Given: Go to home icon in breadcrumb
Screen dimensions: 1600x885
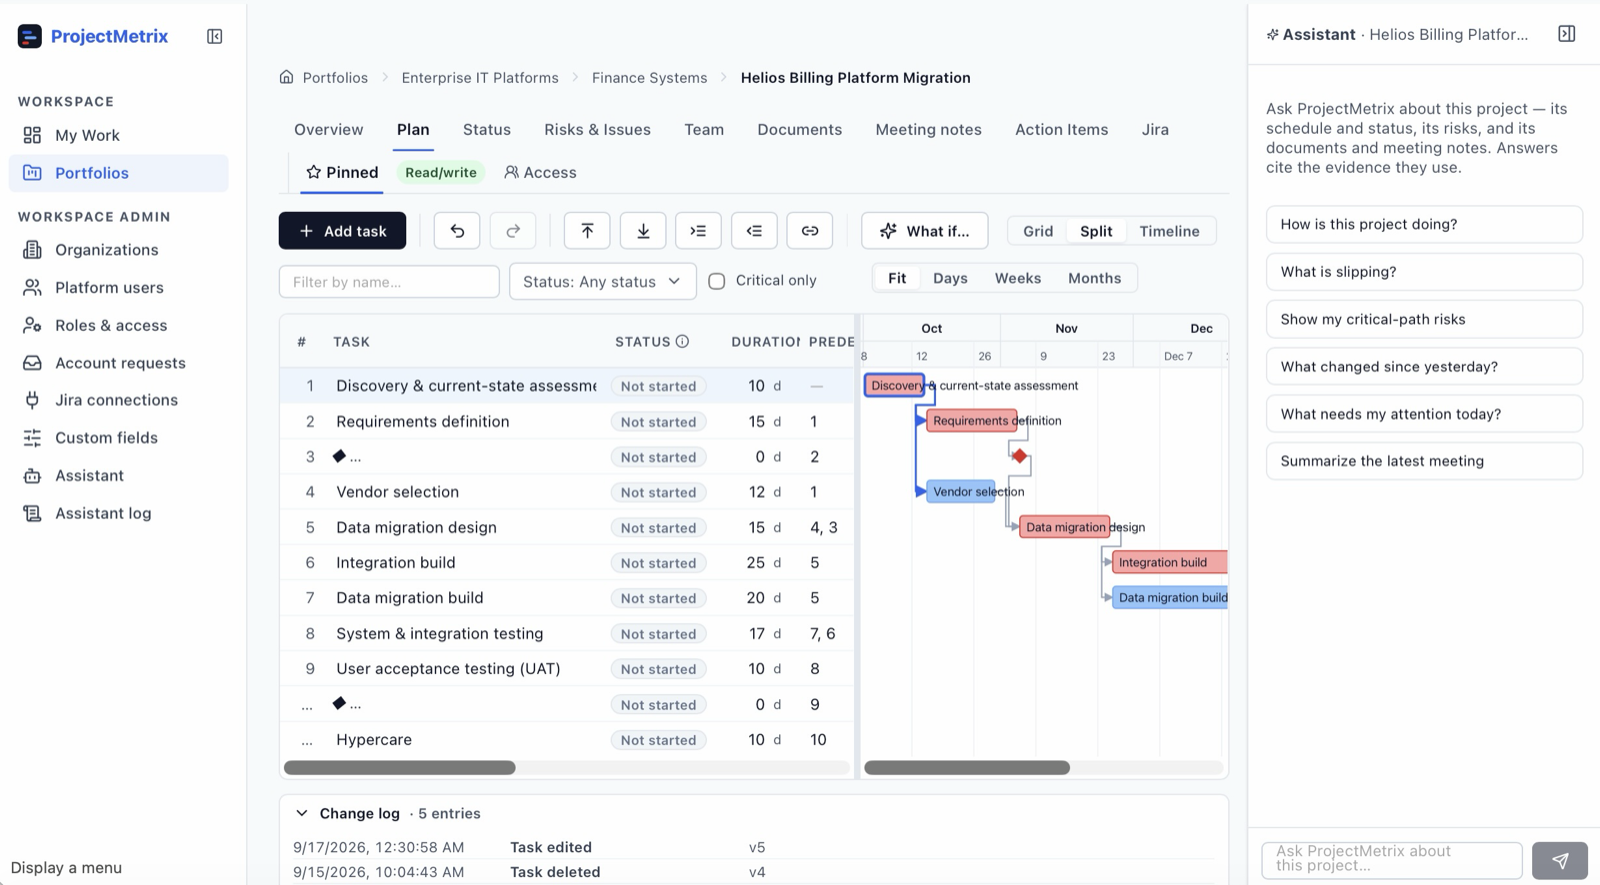Looking at the screenshot, I should click(287, 77).
